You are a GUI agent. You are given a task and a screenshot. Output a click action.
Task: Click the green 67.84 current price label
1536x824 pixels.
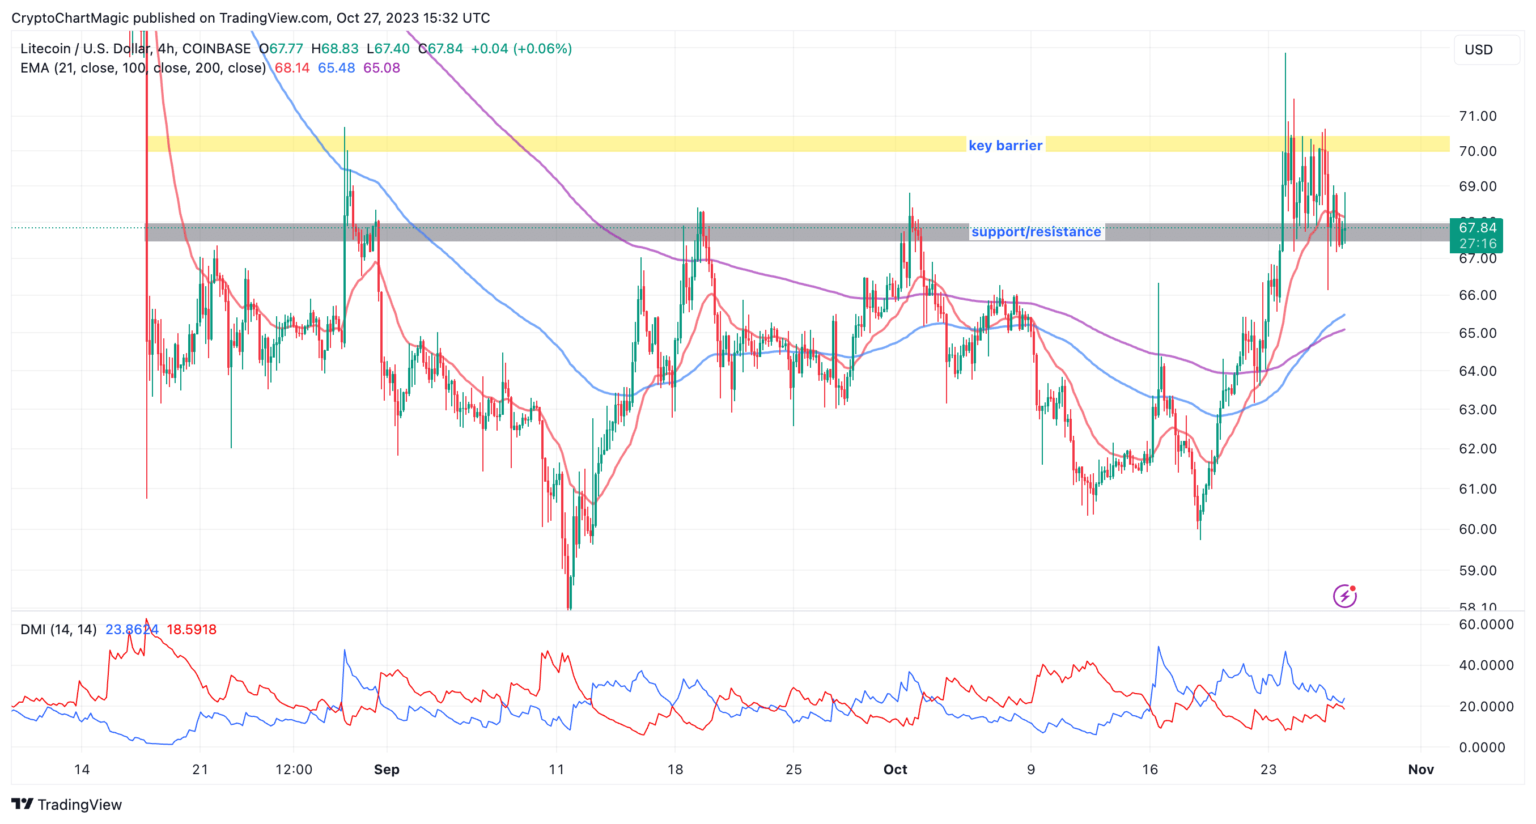[x=1477, y=228]
